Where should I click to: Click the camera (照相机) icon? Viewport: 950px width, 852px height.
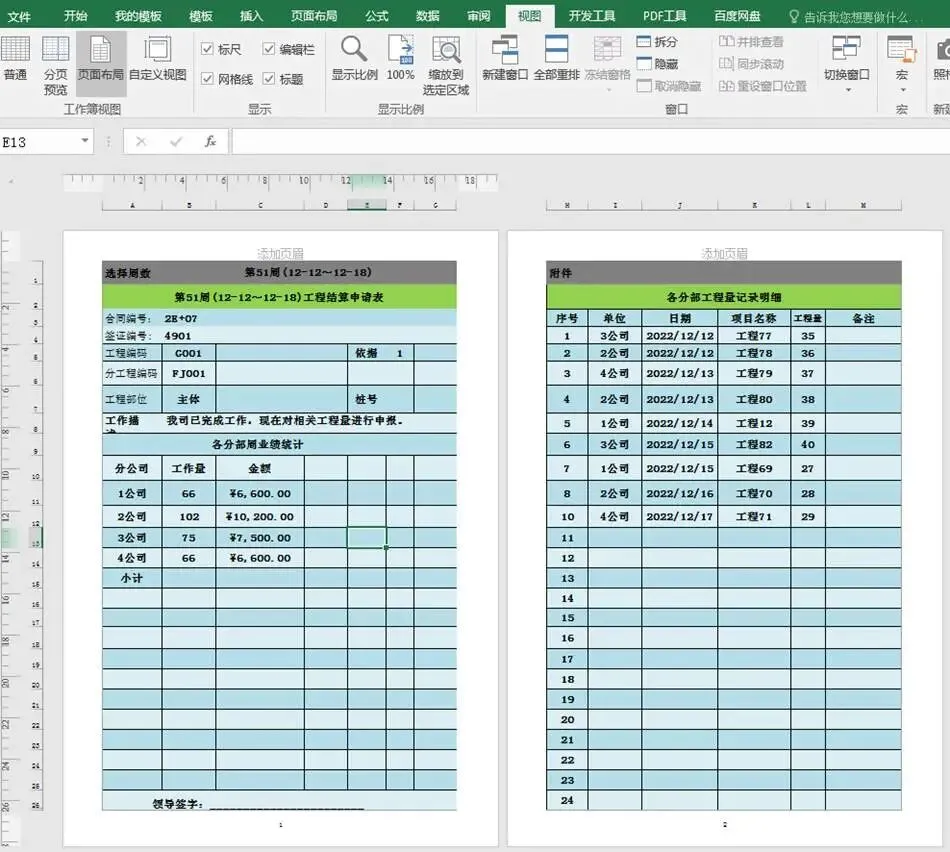click(x=943, y=51)
